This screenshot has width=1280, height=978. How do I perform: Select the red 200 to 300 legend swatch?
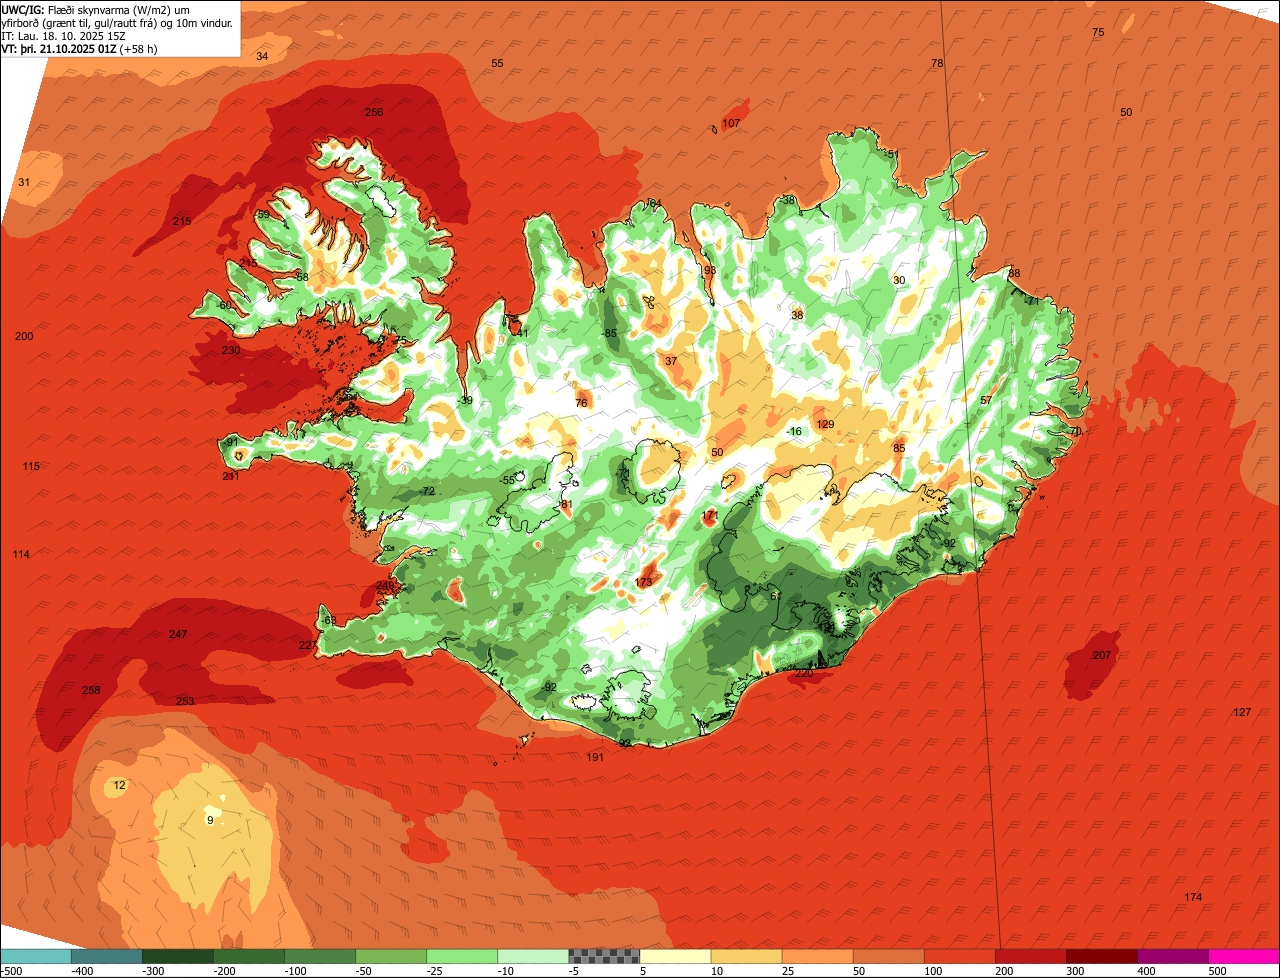(1031, 956)
